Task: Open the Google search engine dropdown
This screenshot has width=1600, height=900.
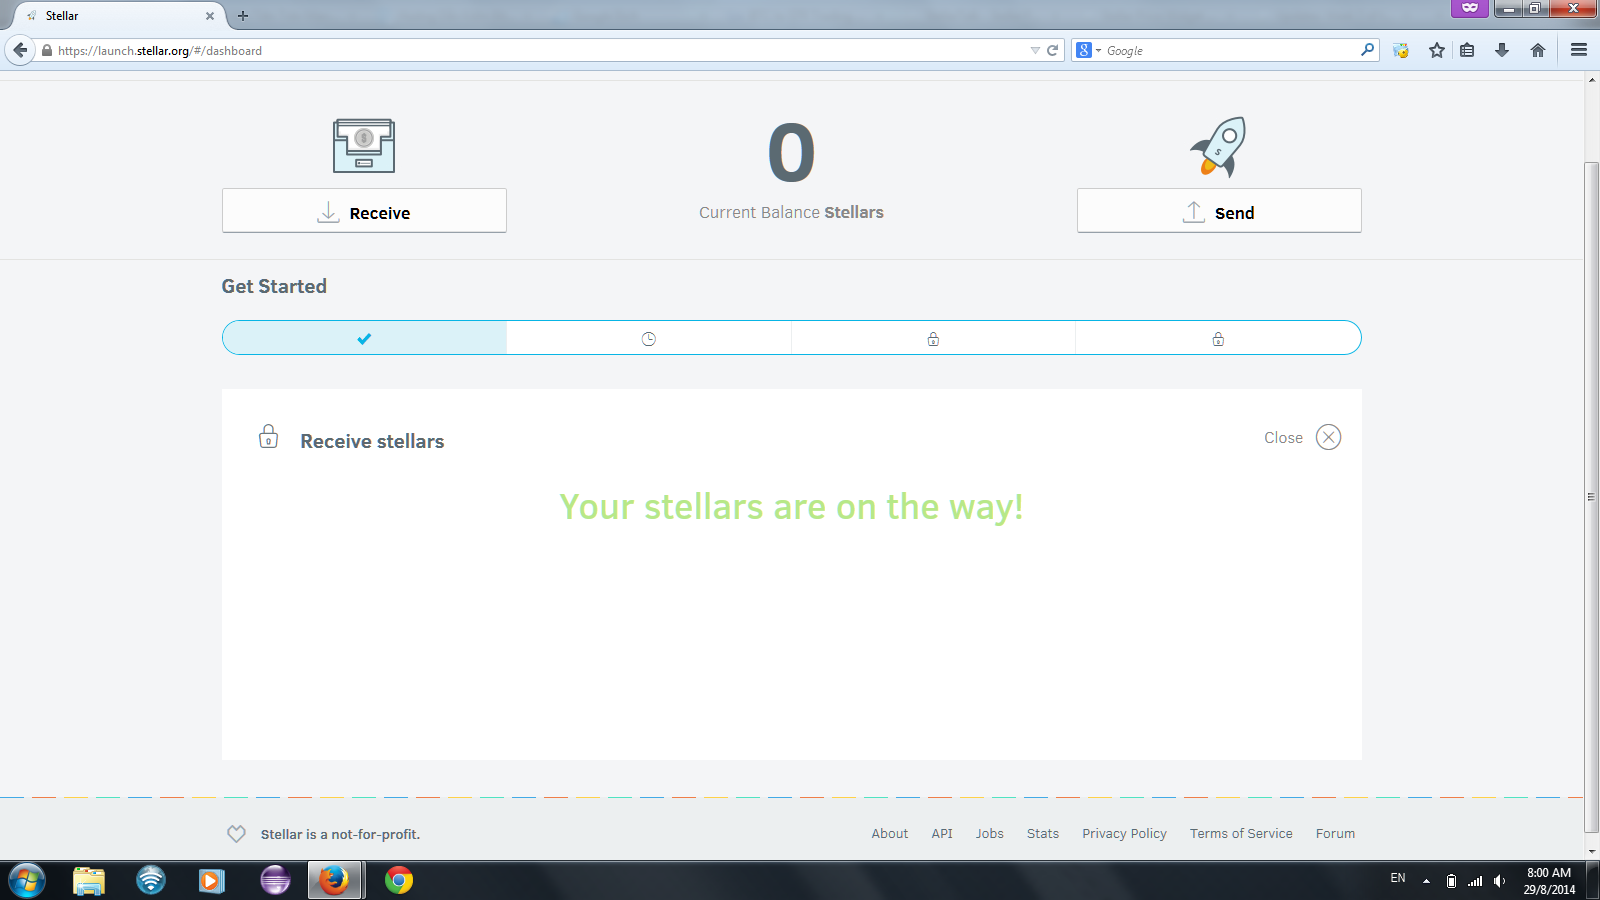Action: 1088,50
